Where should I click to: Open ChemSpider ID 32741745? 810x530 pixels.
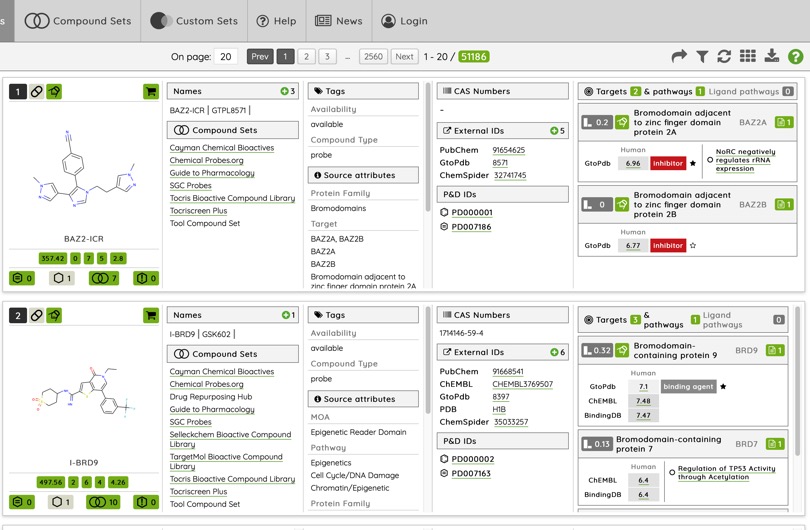(x=510, y=175)
